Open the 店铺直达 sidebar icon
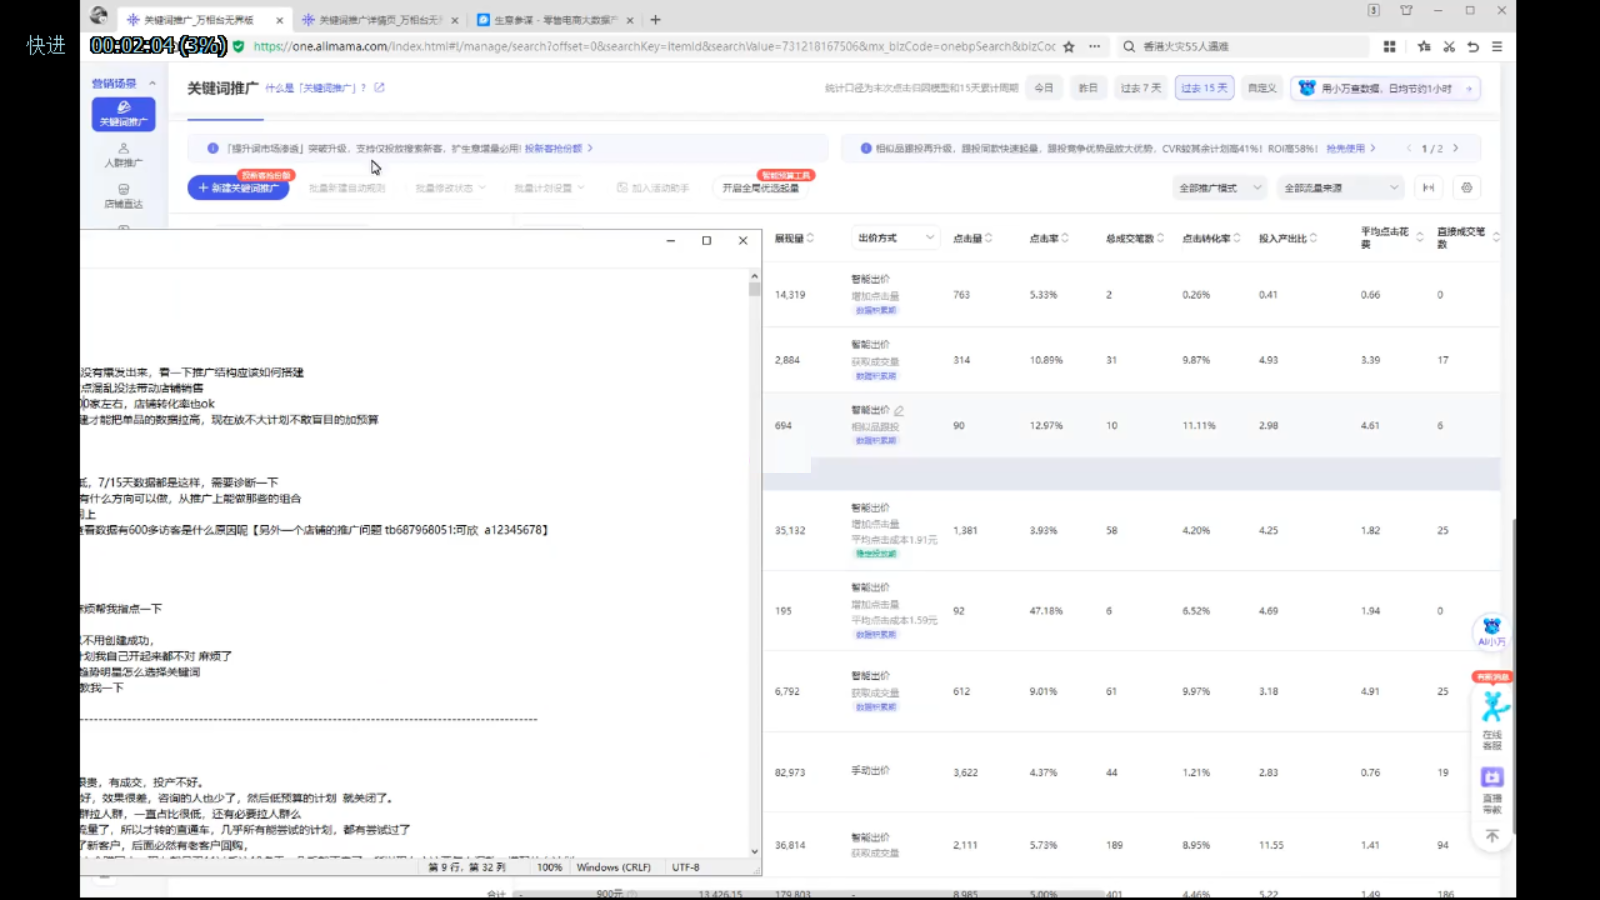 [x=123, y=195]
